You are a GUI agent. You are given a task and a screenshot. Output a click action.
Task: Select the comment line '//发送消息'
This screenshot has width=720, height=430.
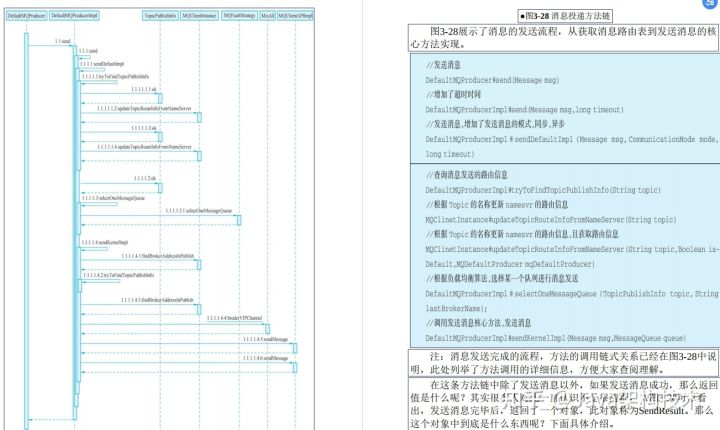[443, 65]
